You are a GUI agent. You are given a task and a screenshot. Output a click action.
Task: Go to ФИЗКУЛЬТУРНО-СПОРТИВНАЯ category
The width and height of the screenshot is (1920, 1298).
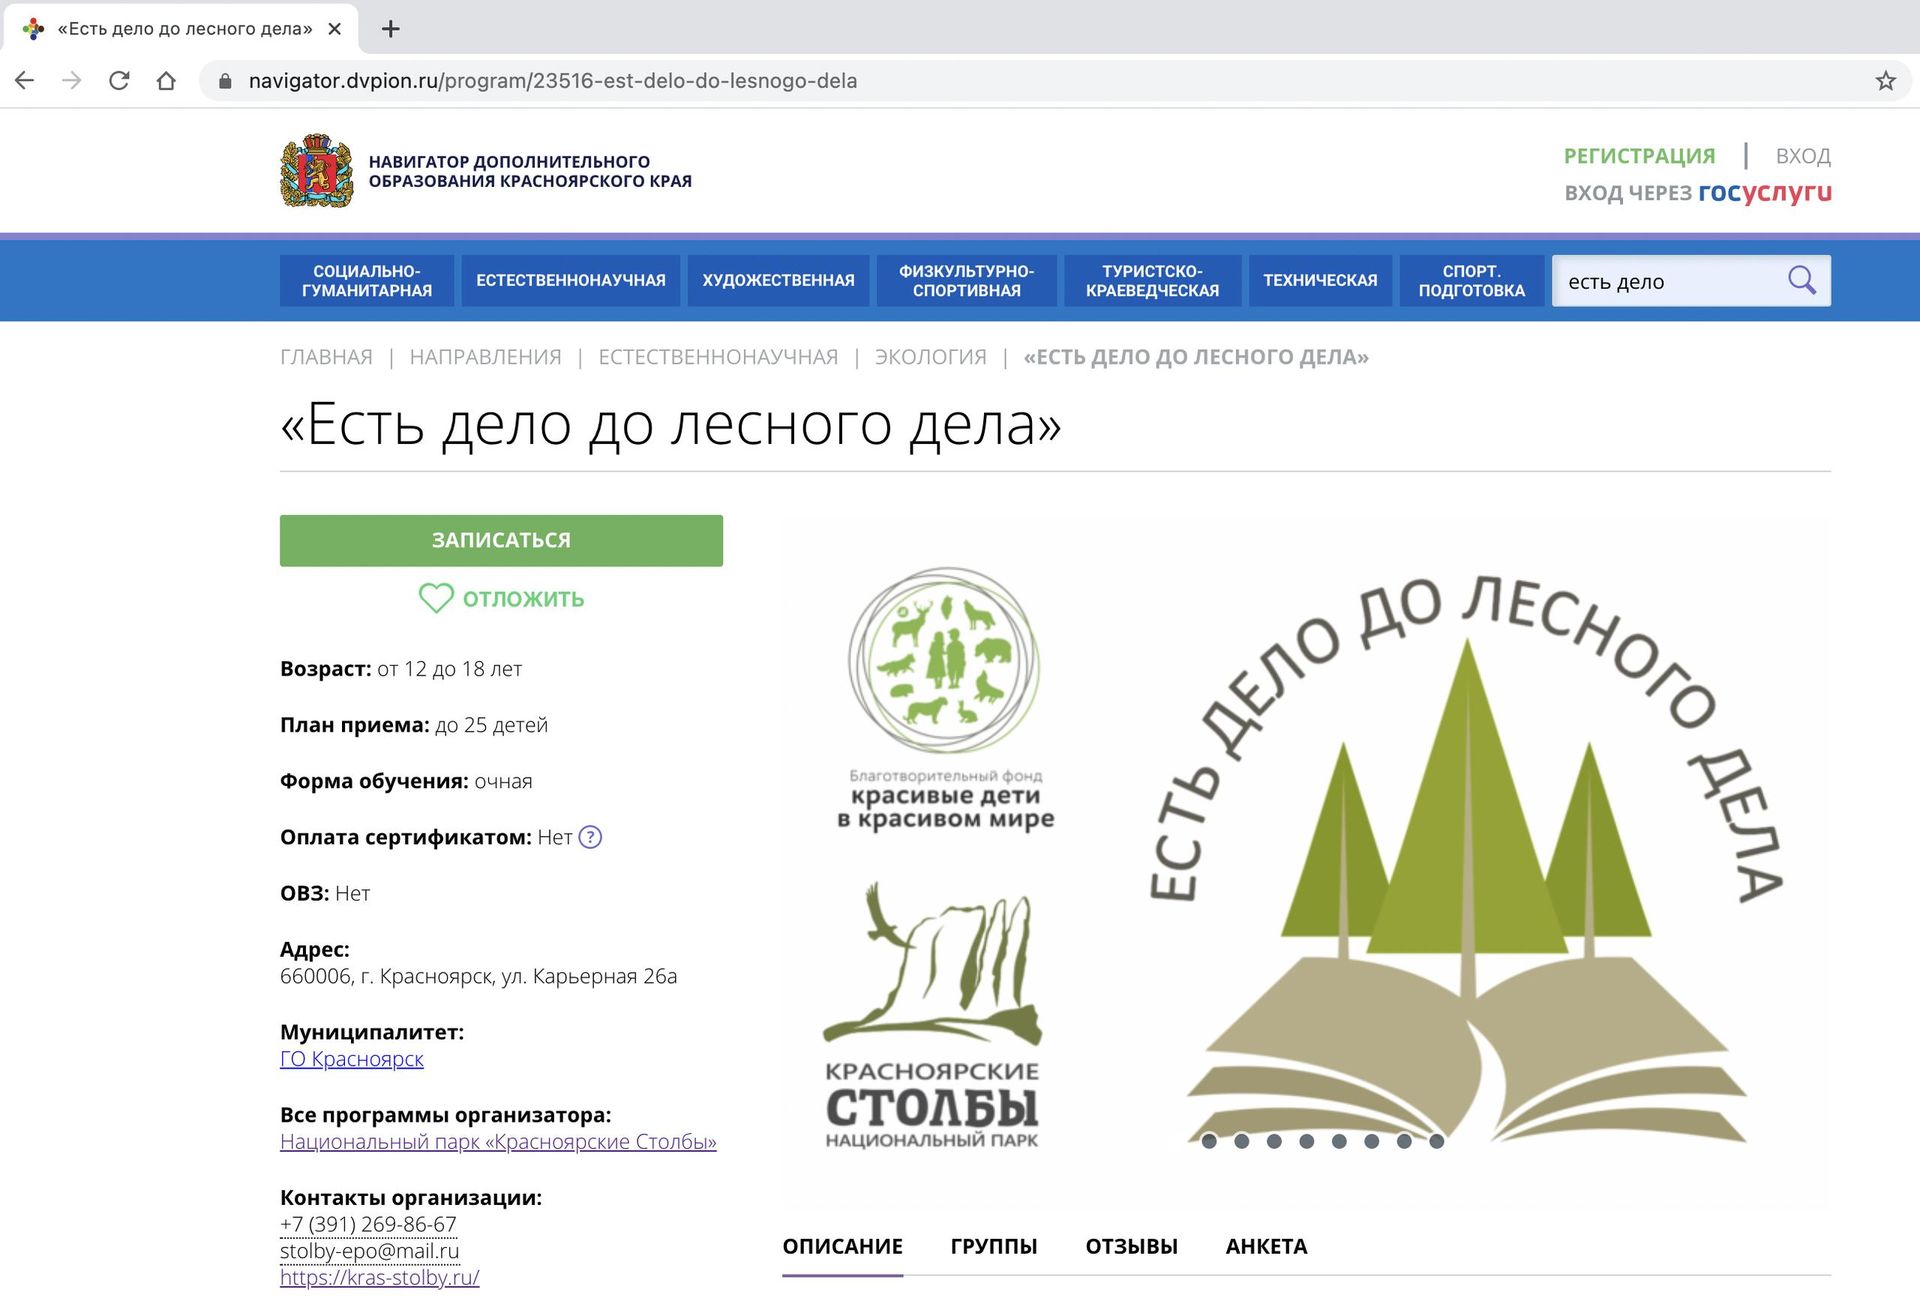click(x=966, y=281)
